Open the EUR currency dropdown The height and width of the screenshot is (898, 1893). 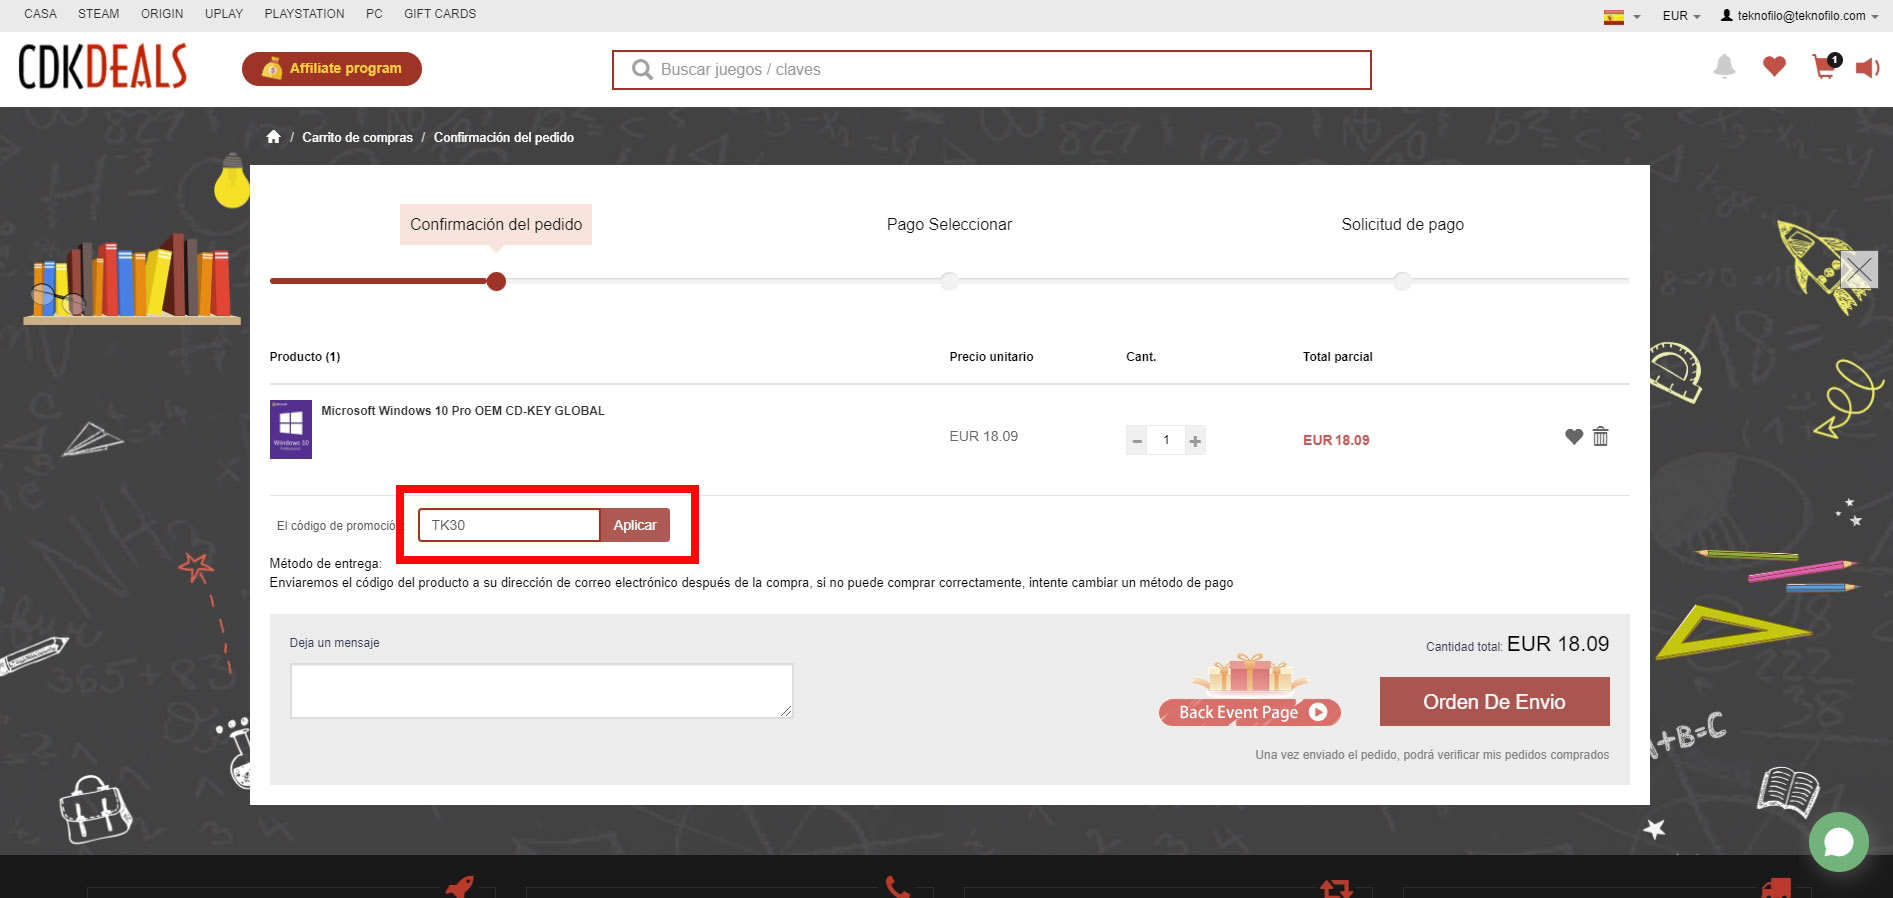point(1681,16)
